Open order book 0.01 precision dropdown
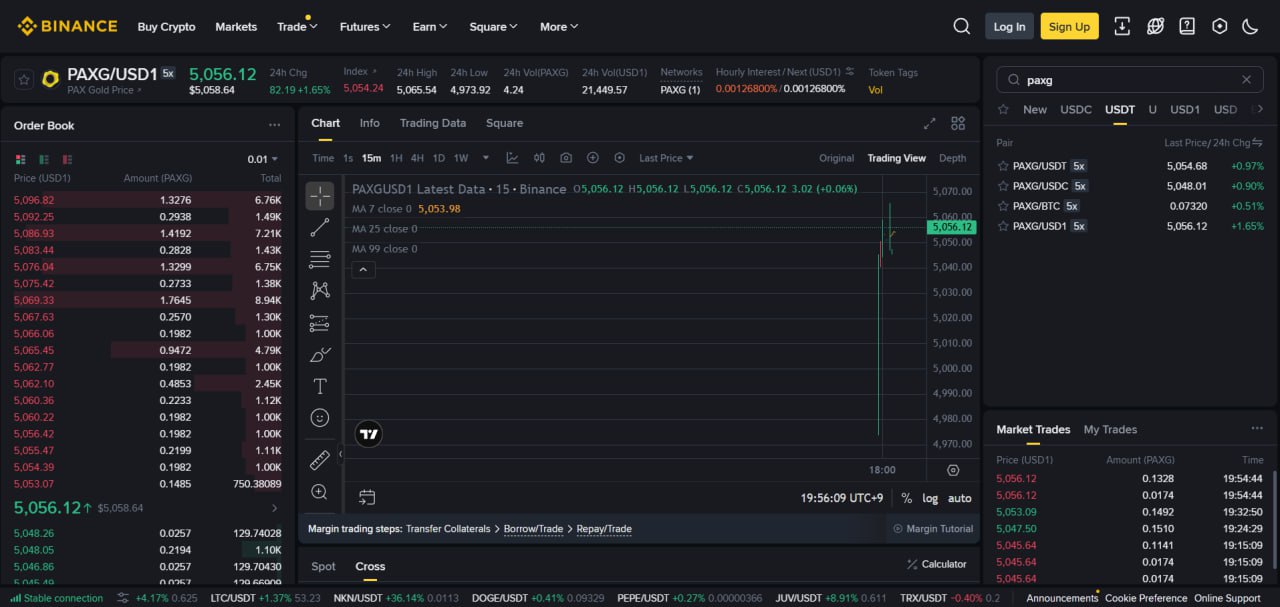 point(263,159)
